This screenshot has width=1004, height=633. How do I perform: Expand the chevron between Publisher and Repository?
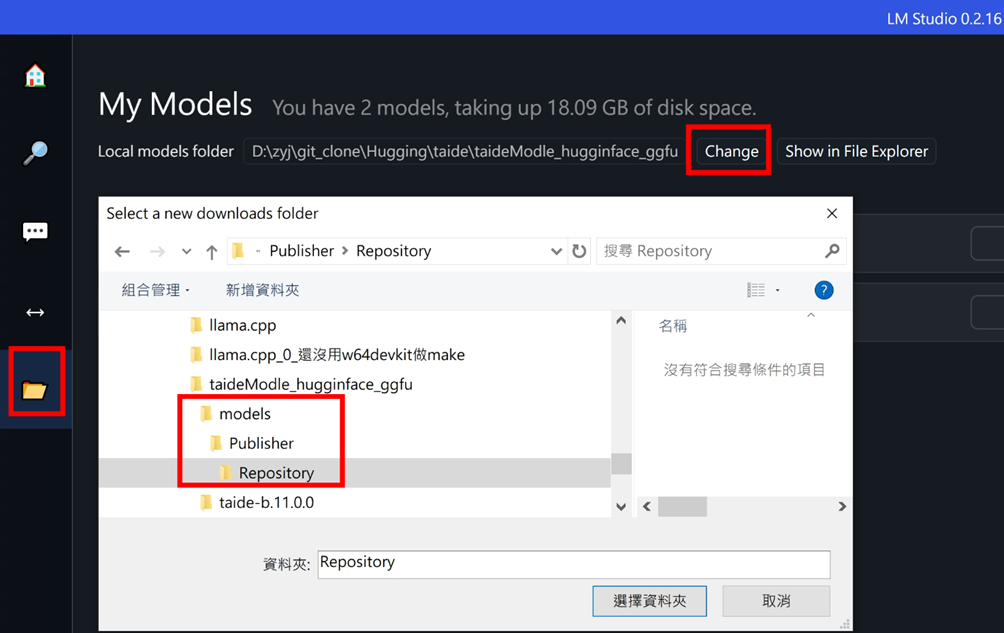(x=345, y=251)
